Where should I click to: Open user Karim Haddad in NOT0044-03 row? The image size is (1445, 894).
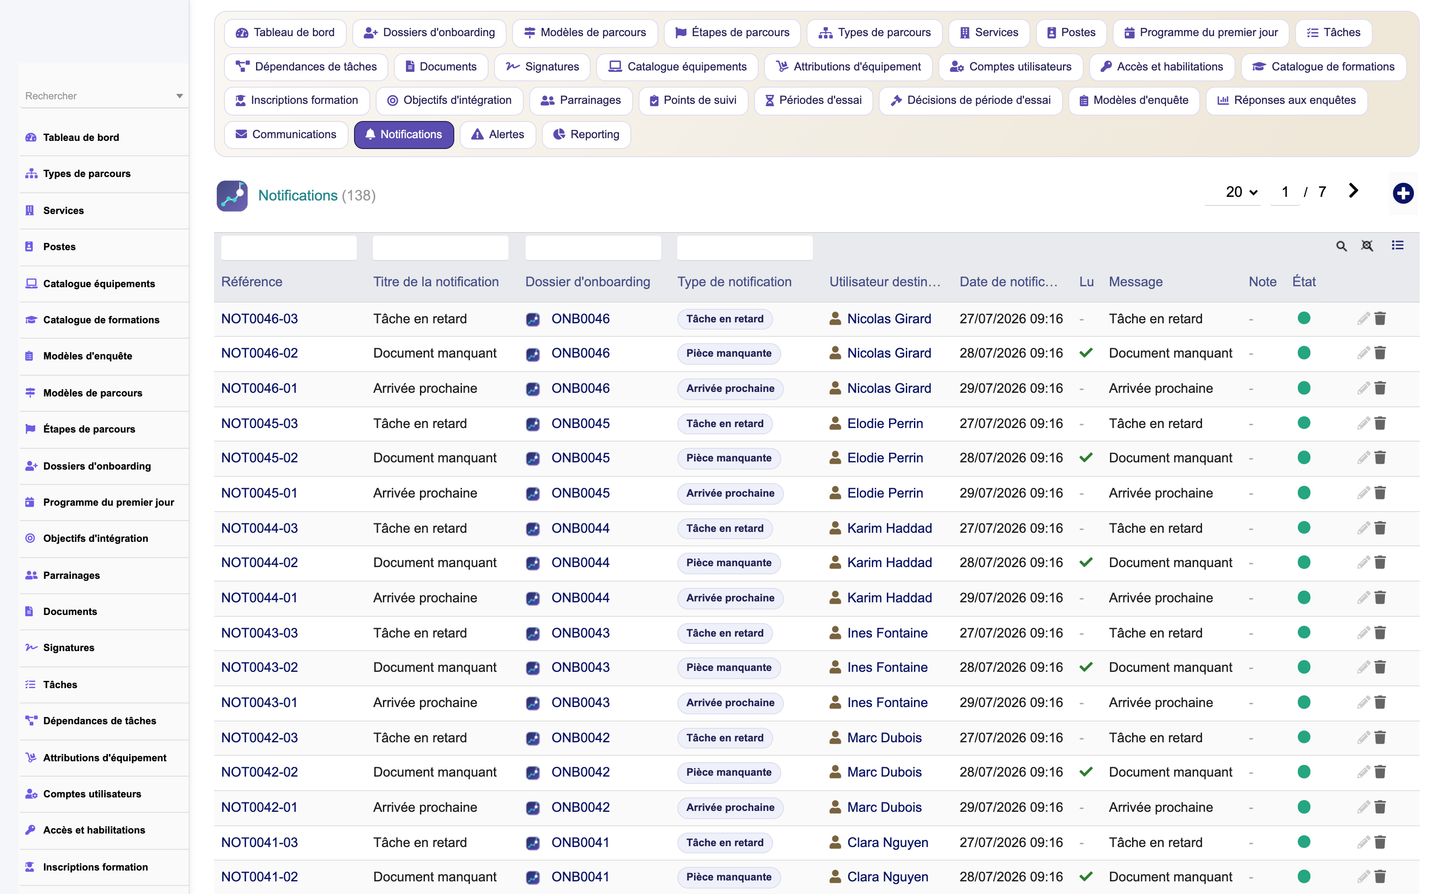889,528
